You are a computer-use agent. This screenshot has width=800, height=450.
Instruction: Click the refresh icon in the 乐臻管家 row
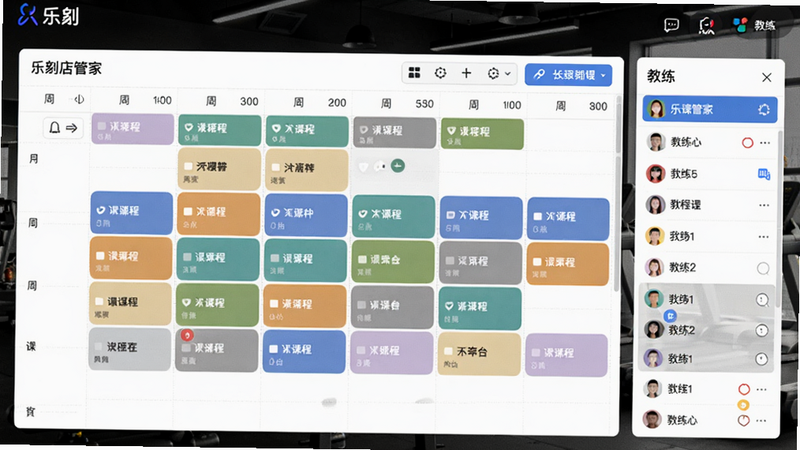[764, 109]
